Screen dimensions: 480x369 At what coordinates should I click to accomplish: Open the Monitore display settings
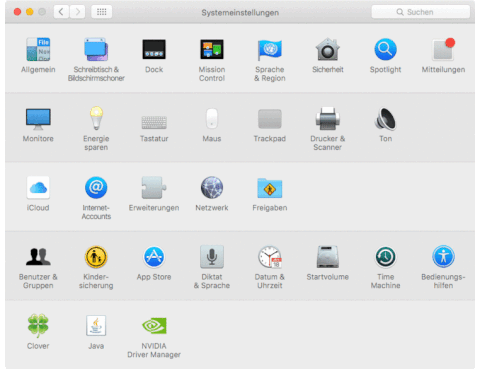pyautogui.click(x=38, y=119)
